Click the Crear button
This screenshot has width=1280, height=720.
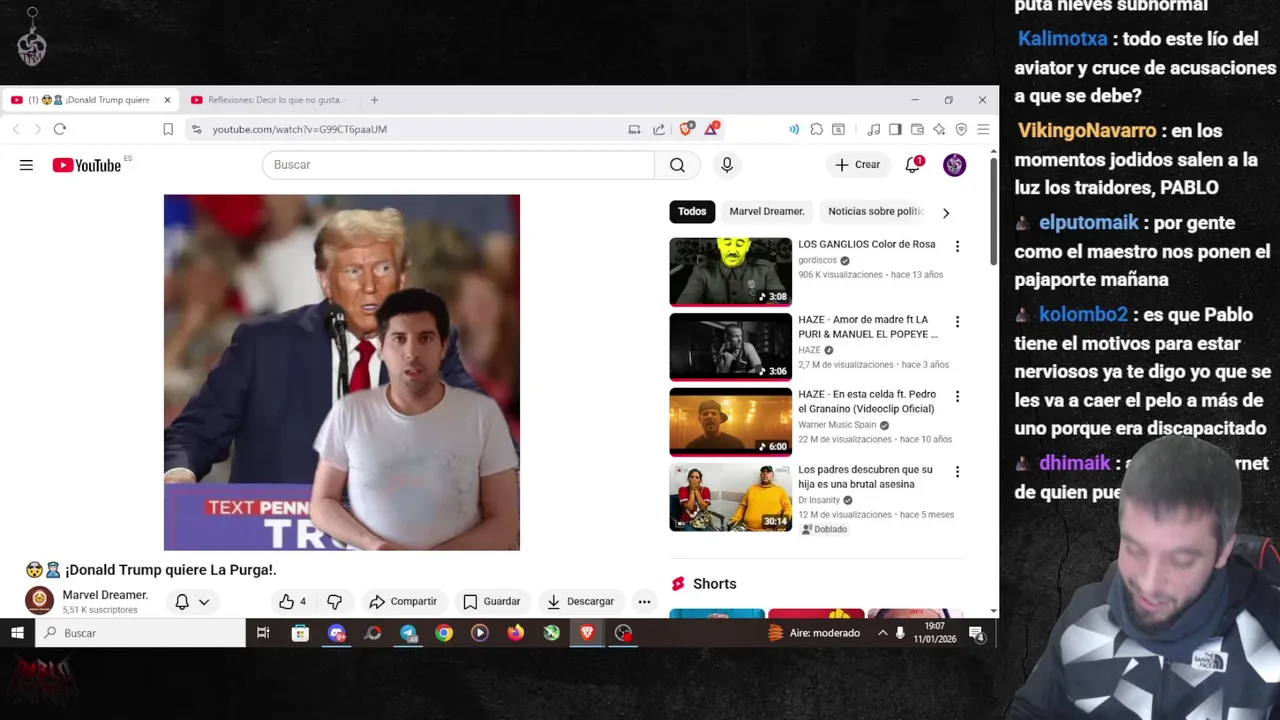858,165
